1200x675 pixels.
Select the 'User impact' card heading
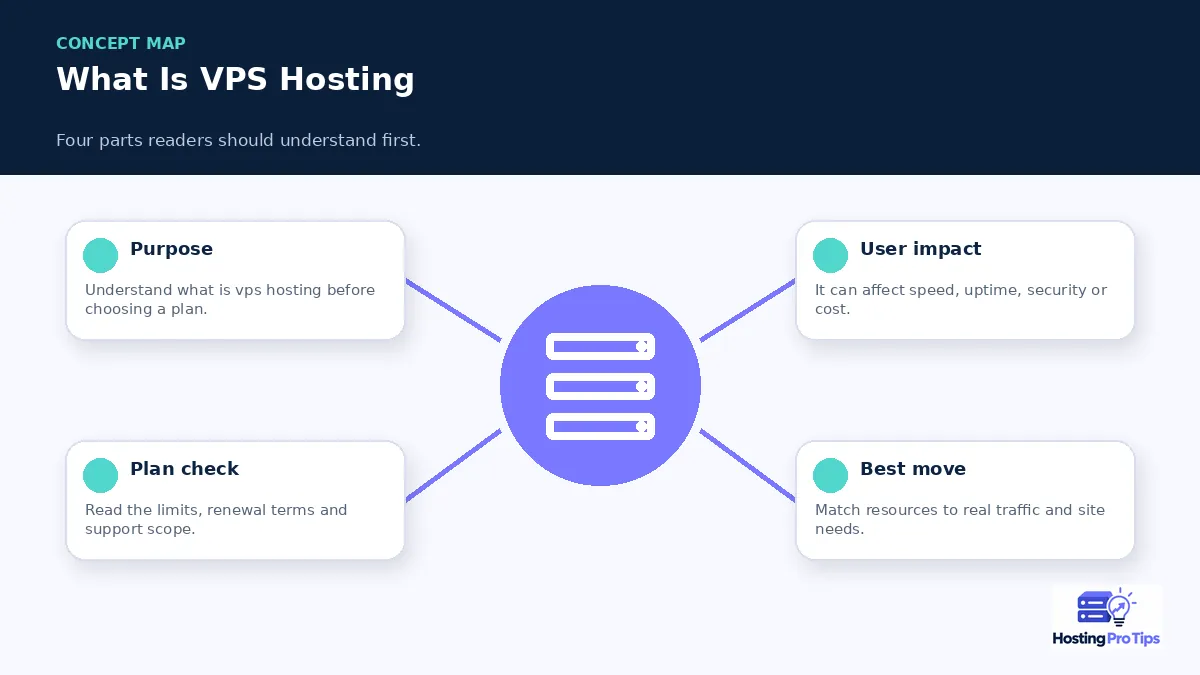pyautogui.click(x=921, y=249)
